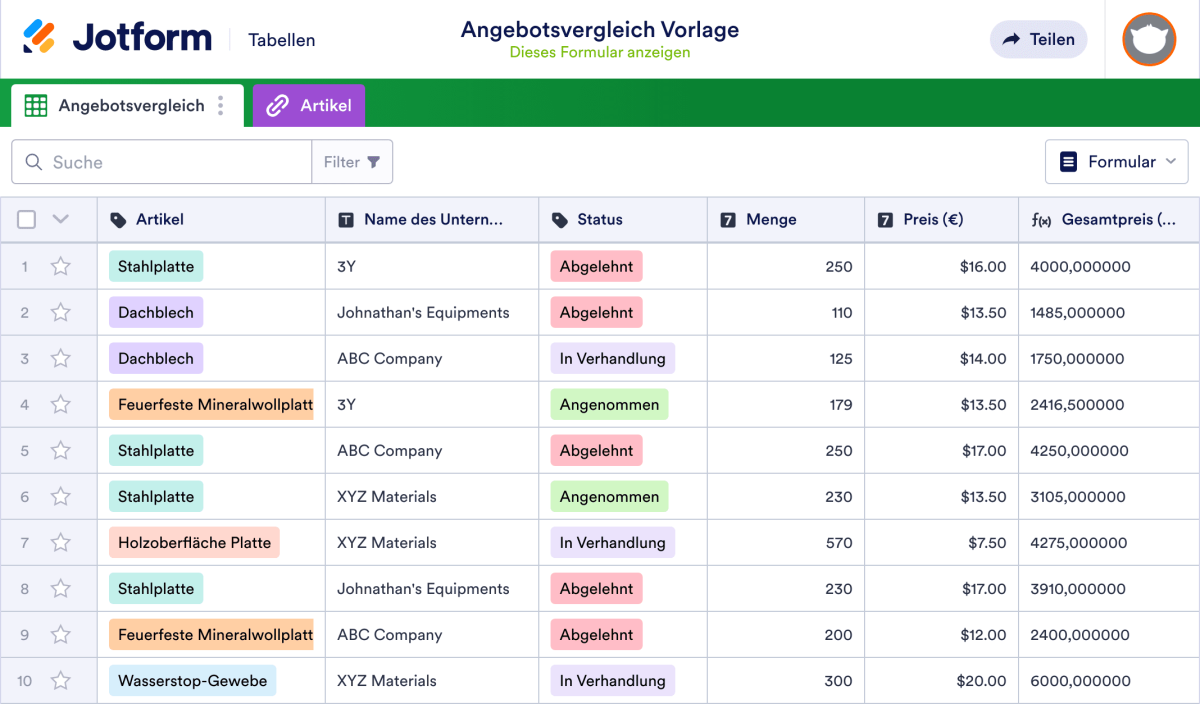This screenshot has width=1200, height=704.
Task: Click the magnifier icon in the search bar
Action: [33, 161]
